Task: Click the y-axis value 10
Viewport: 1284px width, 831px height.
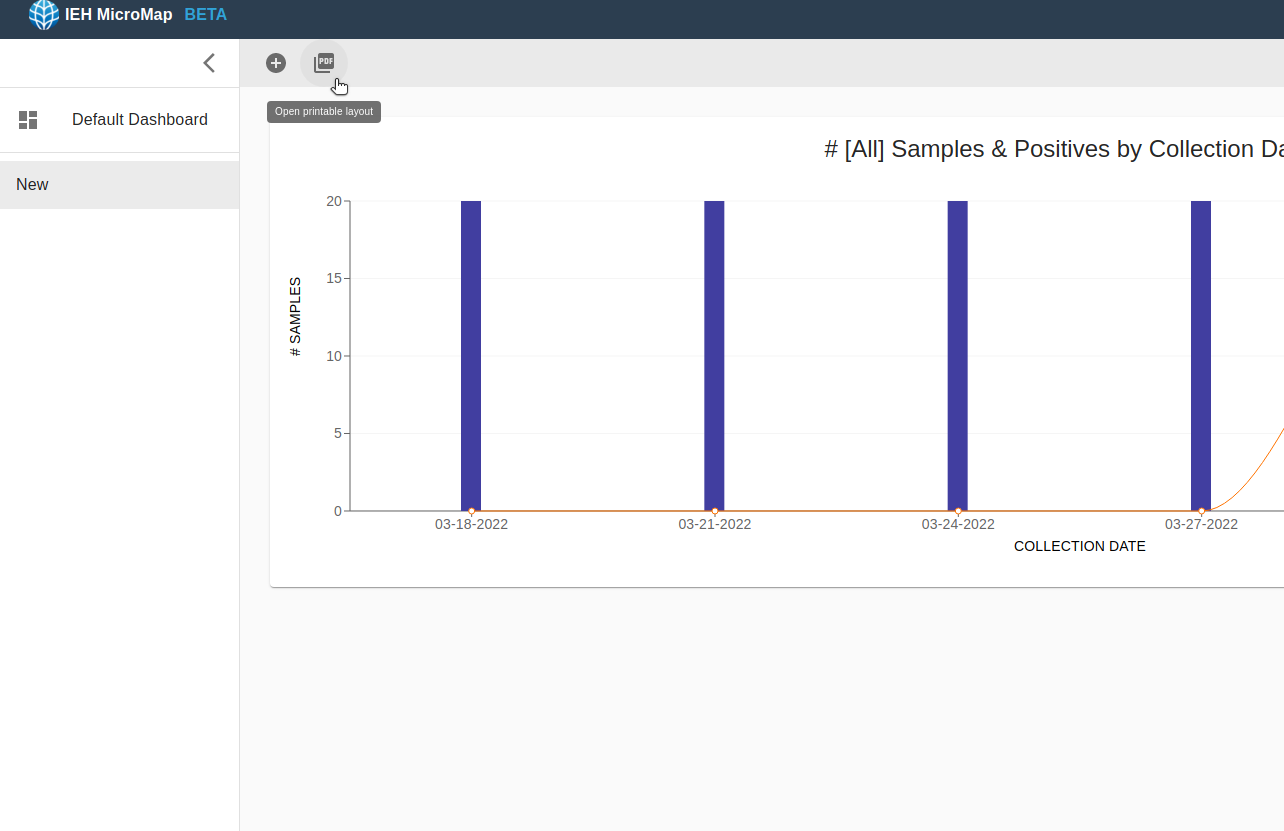Action: [x=334, y=356]
